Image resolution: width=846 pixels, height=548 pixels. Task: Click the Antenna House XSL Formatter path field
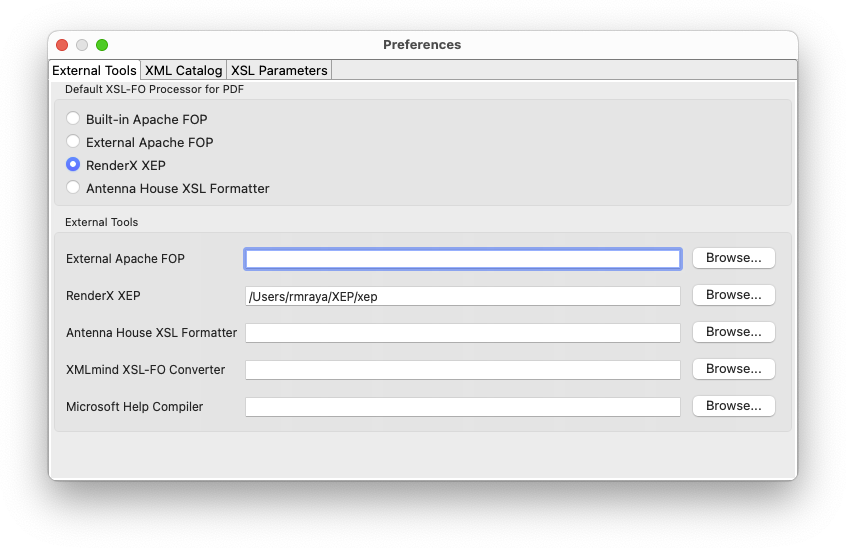pos(463,333)
